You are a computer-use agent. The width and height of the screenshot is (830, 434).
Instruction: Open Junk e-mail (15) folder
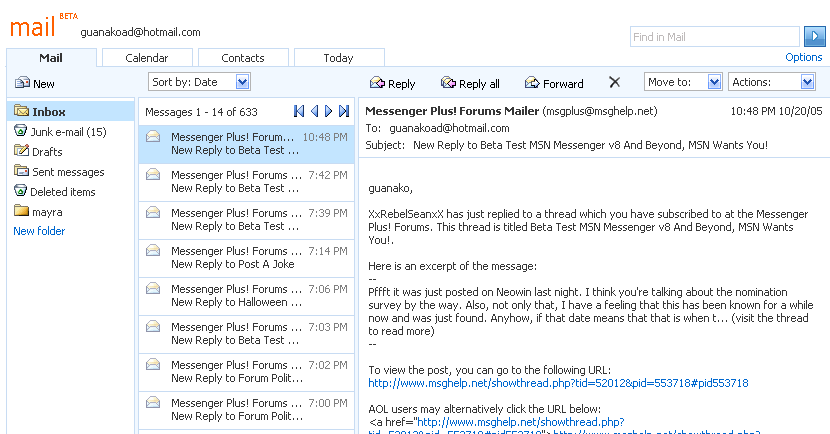(x=68, y=132)
